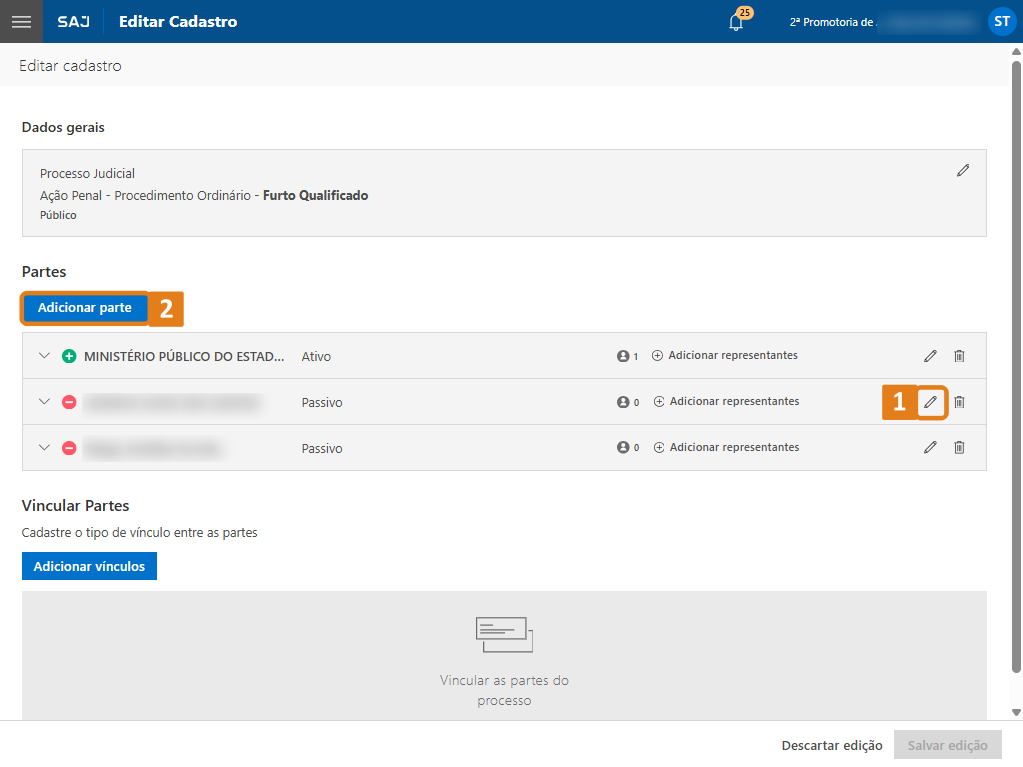Add representatives to first Passivo party
The image size is (1023, 767).
click(725, 402)
